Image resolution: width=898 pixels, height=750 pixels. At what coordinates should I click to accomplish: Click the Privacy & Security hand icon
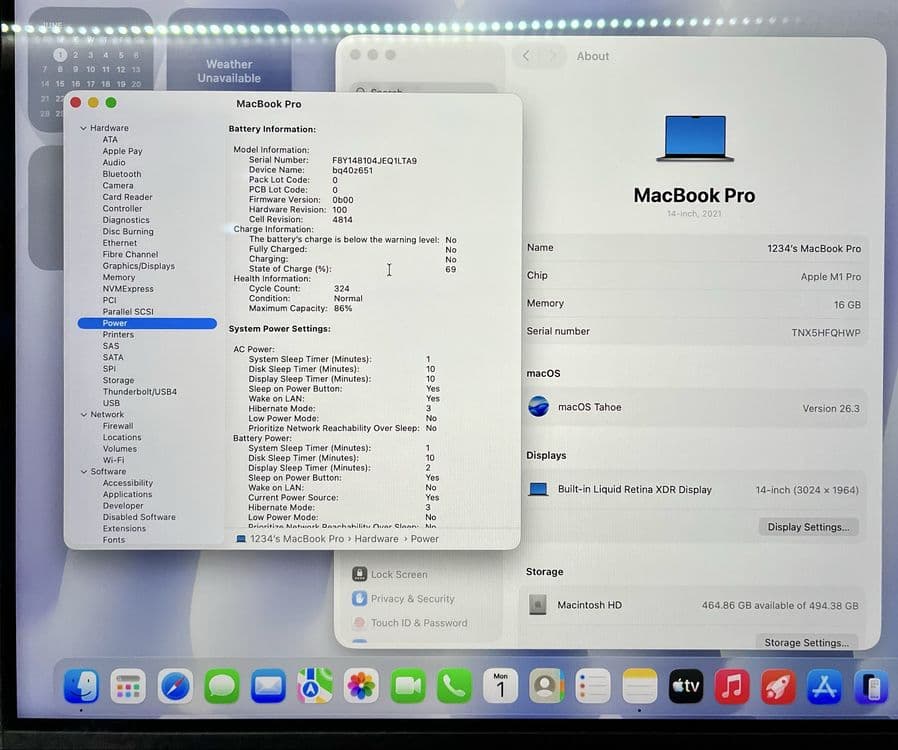pos(360,598)
